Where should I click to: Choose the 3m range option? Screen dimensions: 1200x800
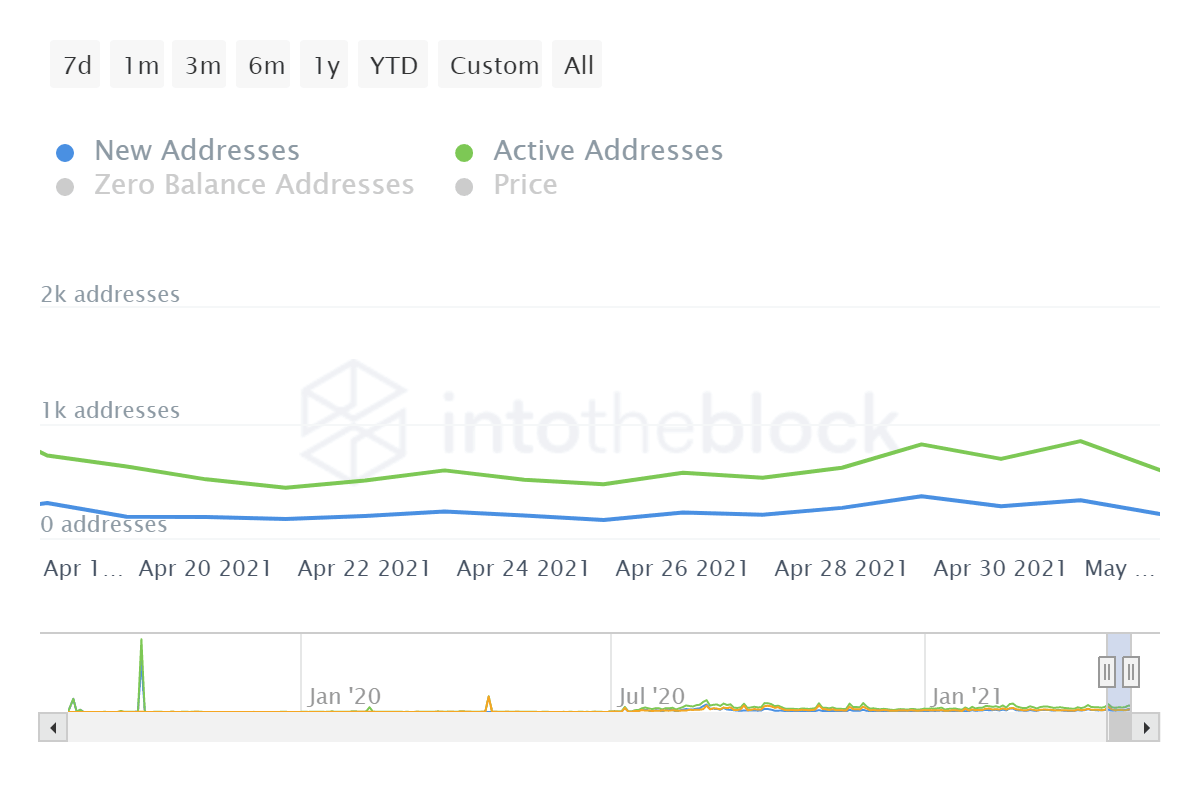point(202,65)
